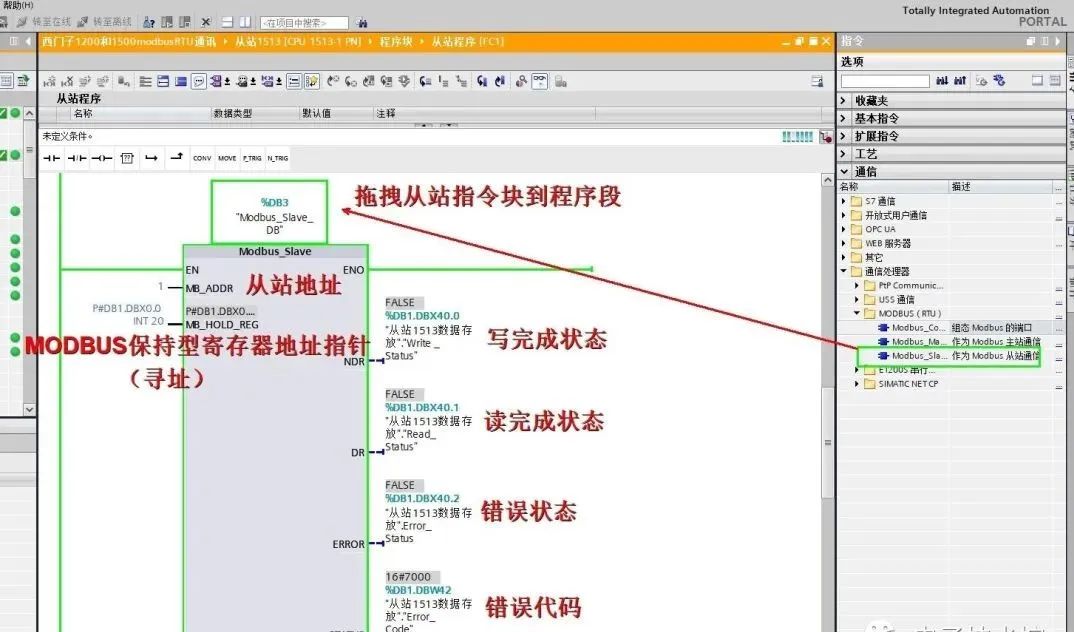The image size is (1074, 632).
Task: Toggle the highlighted notepad toolbar icon
Action: [x=312, y=81]
